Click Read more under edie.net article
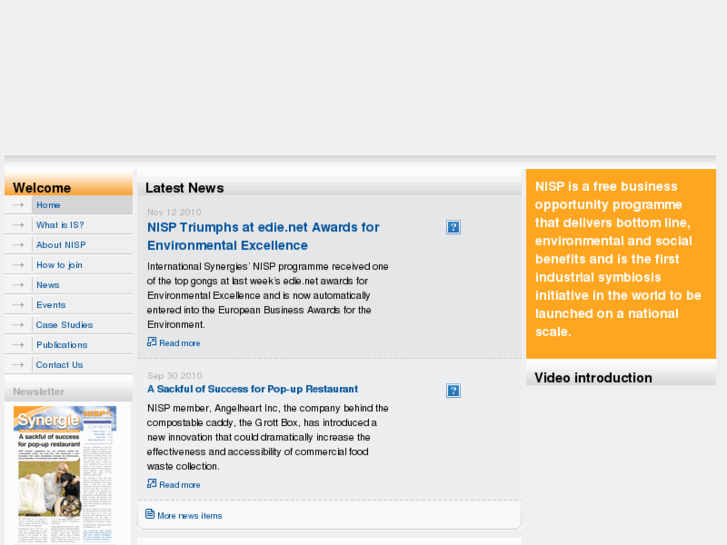The height and width of the screenshot is (545, 727). (x=179, y=343)
